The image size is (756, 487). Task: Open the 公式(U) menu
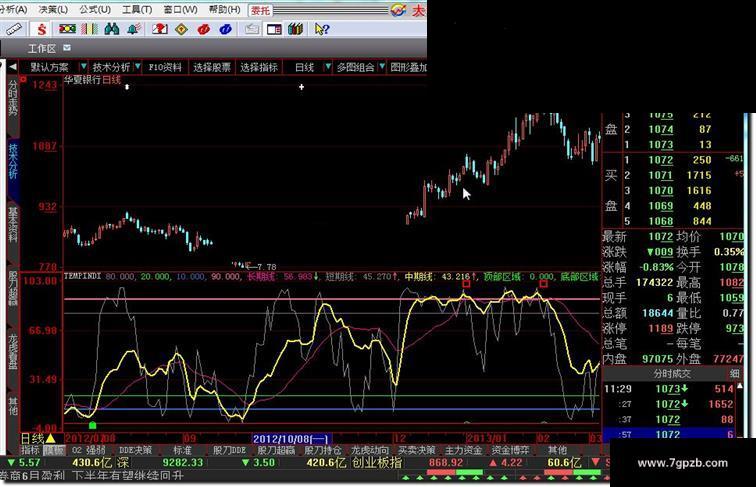(95, 10)
